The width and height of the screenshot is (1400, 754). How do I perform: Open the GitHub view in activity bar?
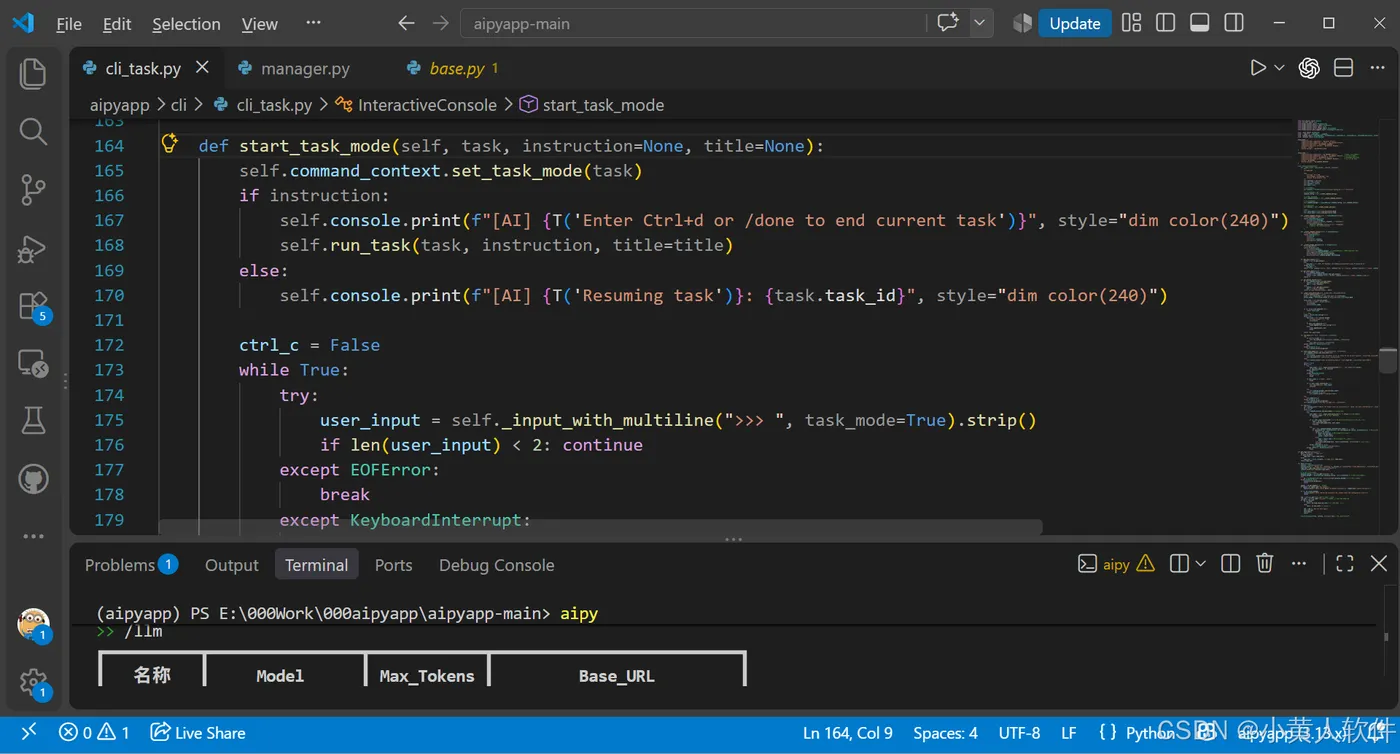pos(33,479)
